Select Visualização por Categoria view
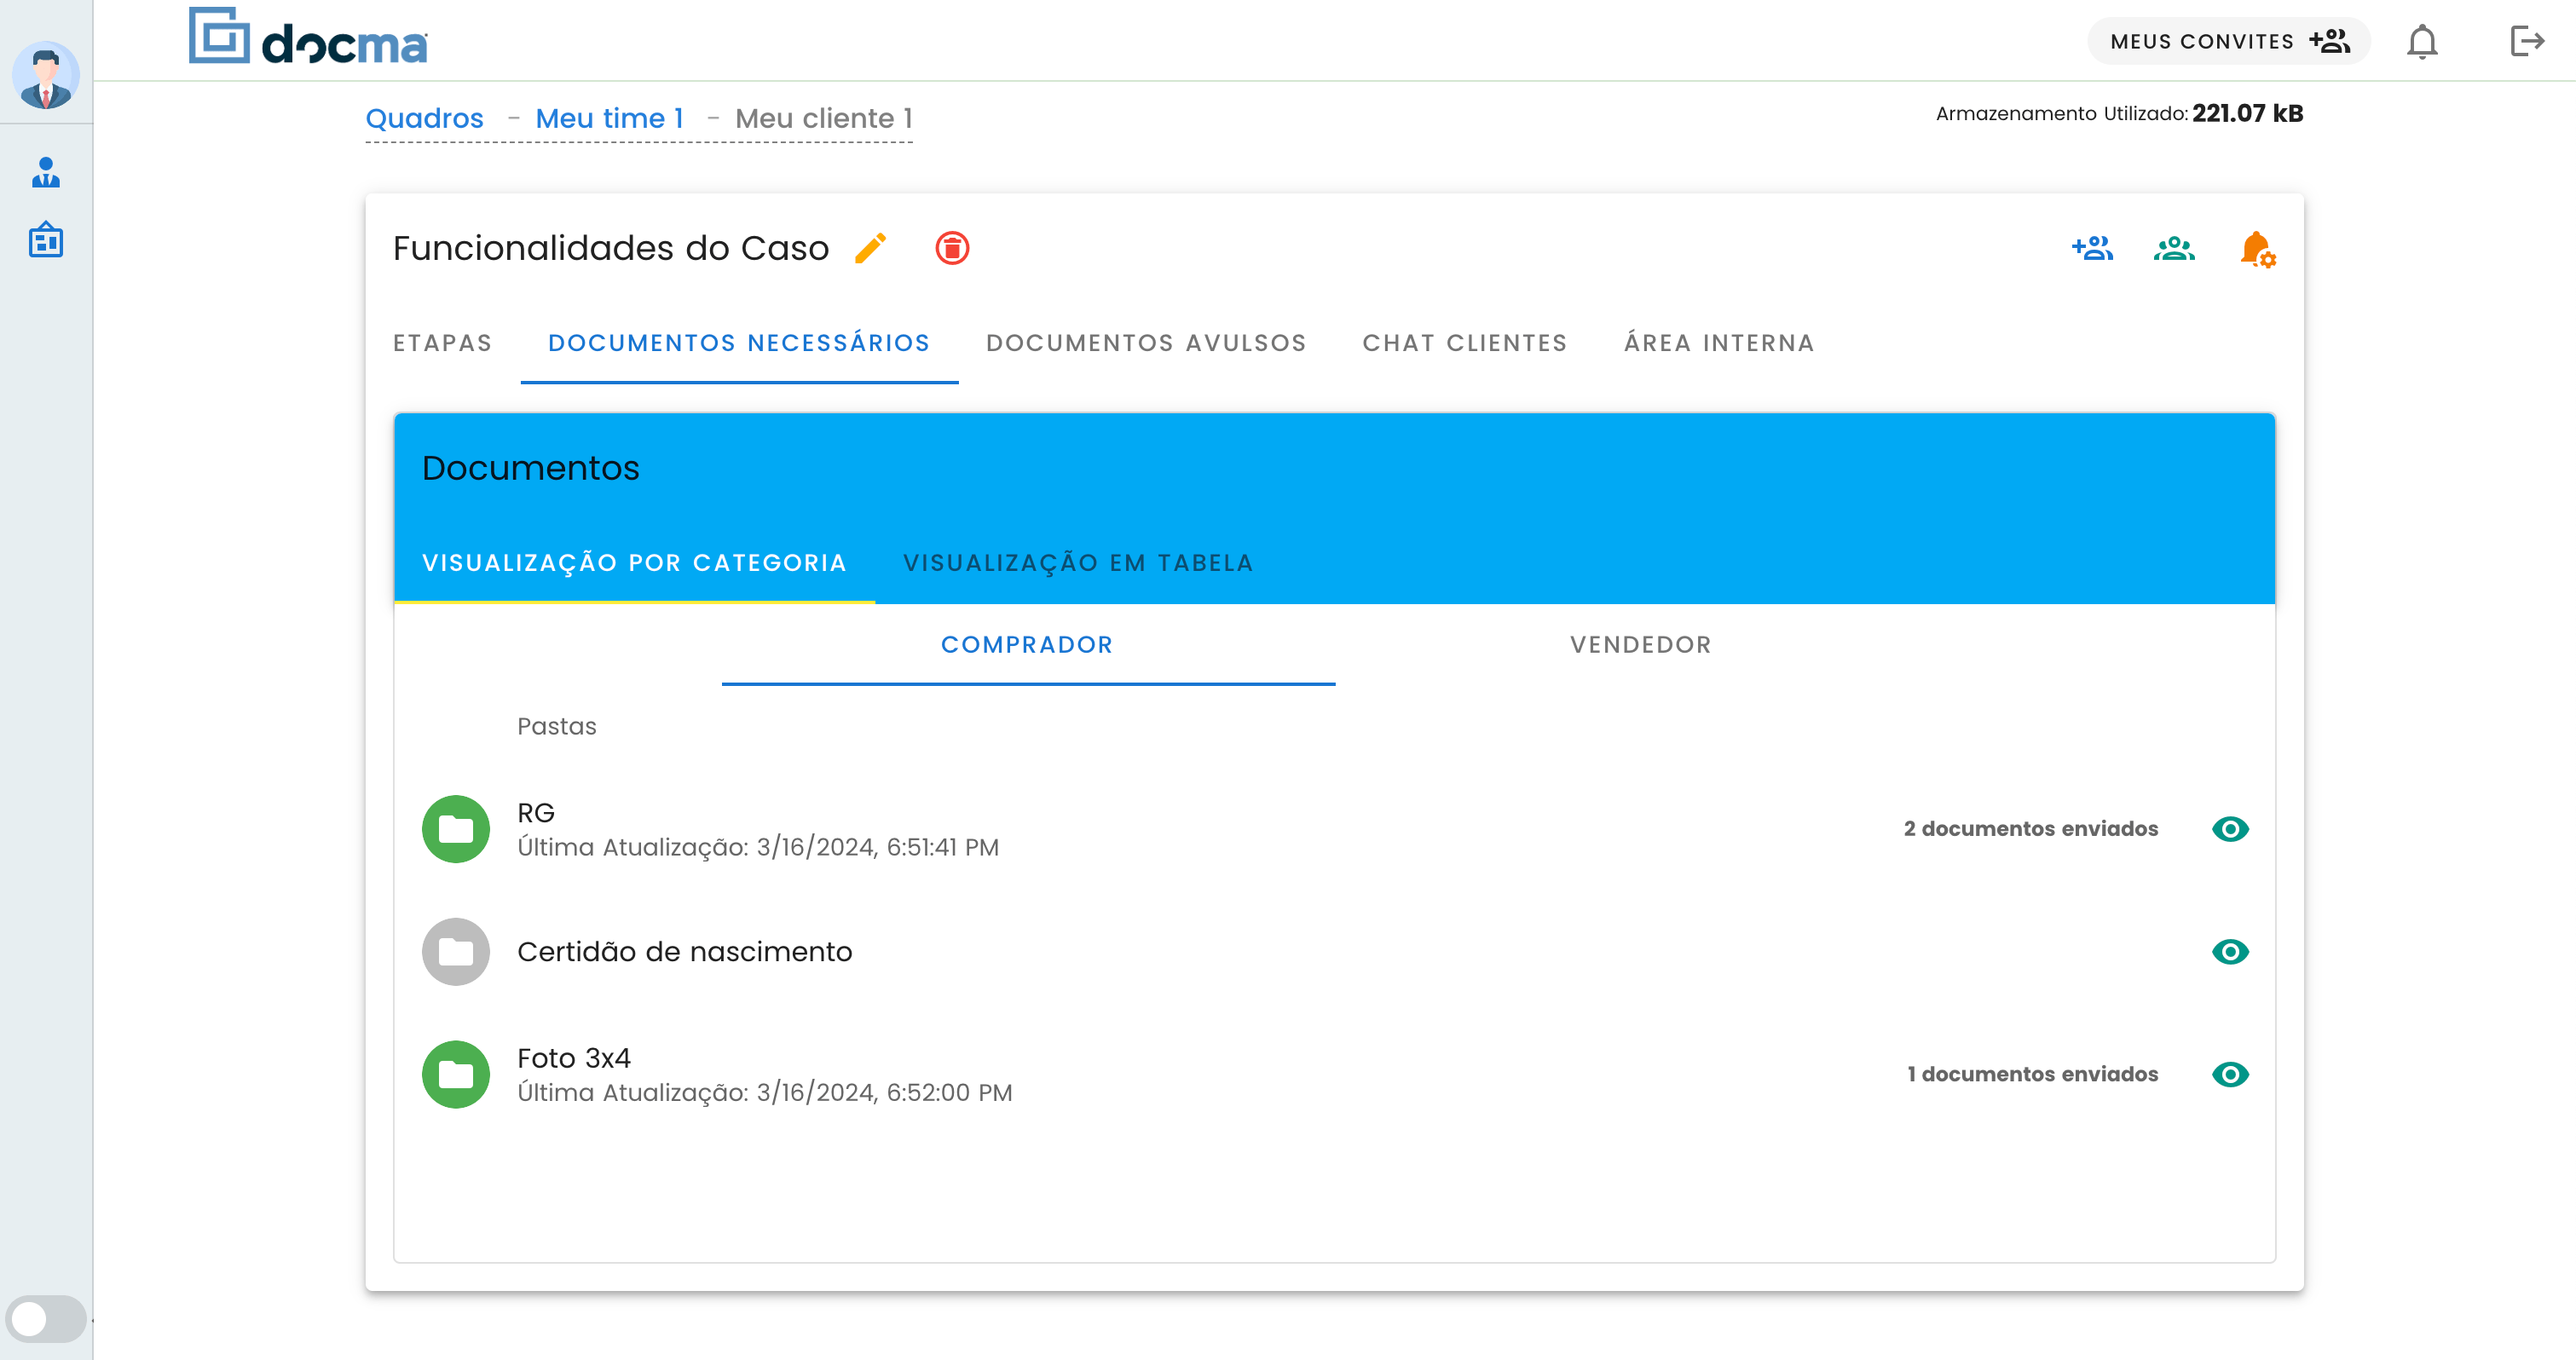 634,563
